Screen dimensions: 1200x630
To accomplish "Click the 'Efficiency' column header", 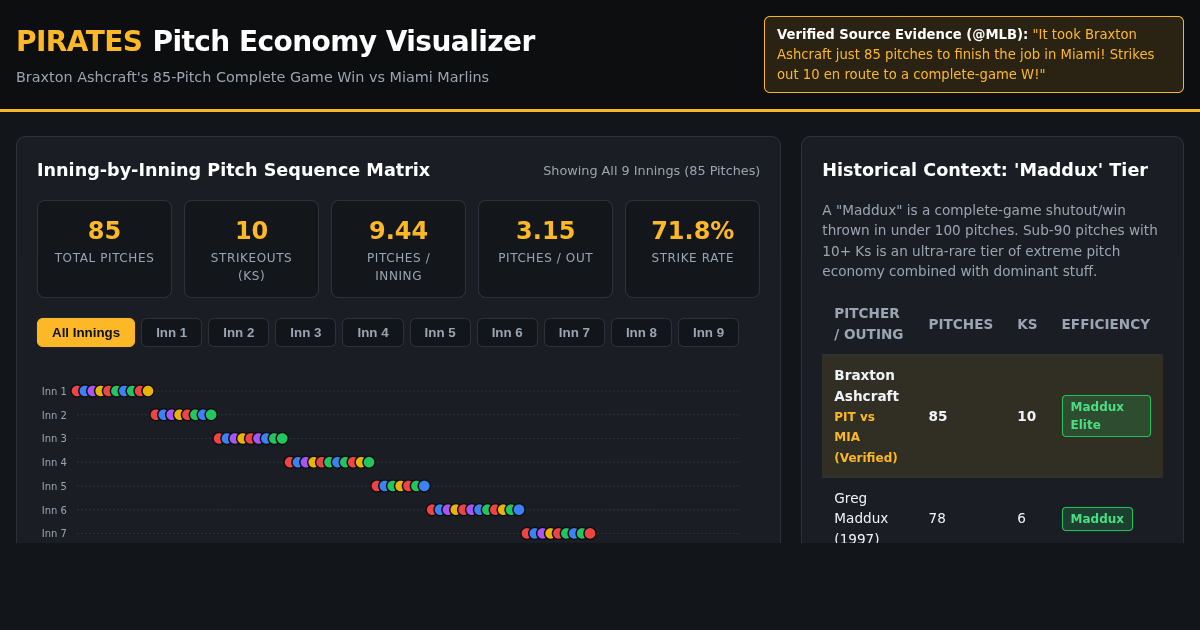I will click(x=1106, y=324).
